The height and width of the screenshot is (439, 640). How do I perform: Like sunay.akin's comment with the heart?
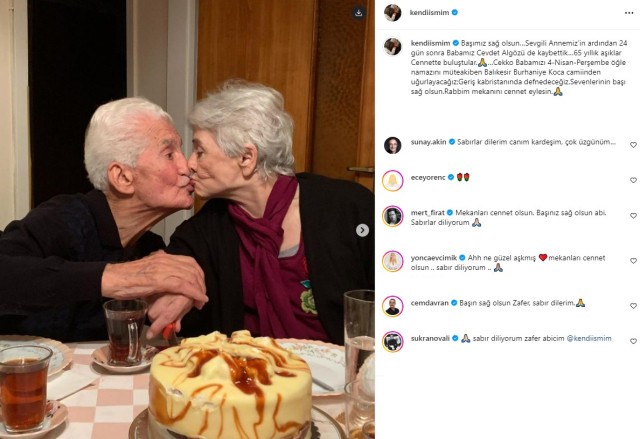coord(633,145)
